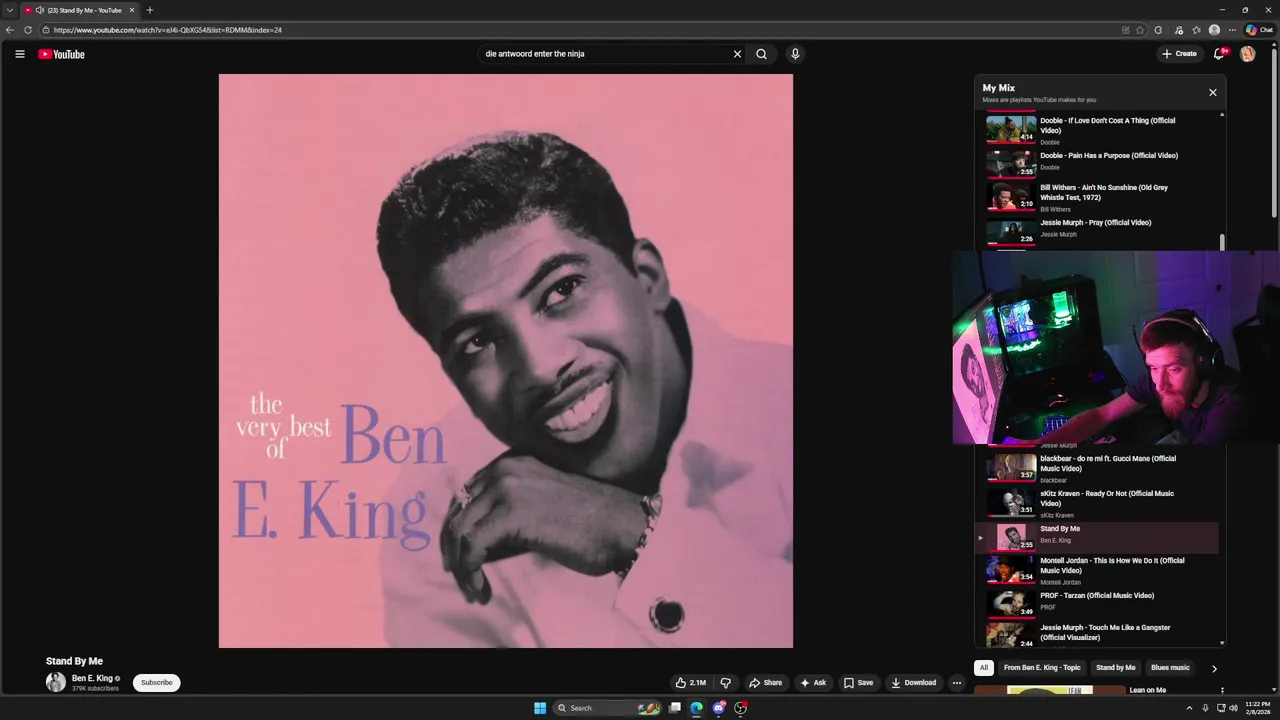Show more filter chips with right arrow

[1214, 668]
